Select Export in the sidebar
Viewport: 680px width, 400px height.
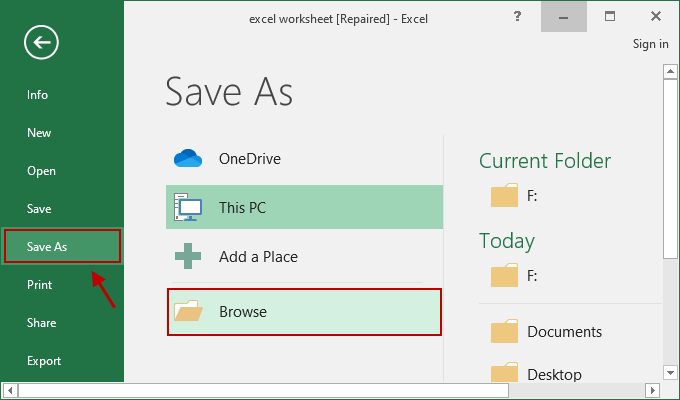[x=44, y=361]
